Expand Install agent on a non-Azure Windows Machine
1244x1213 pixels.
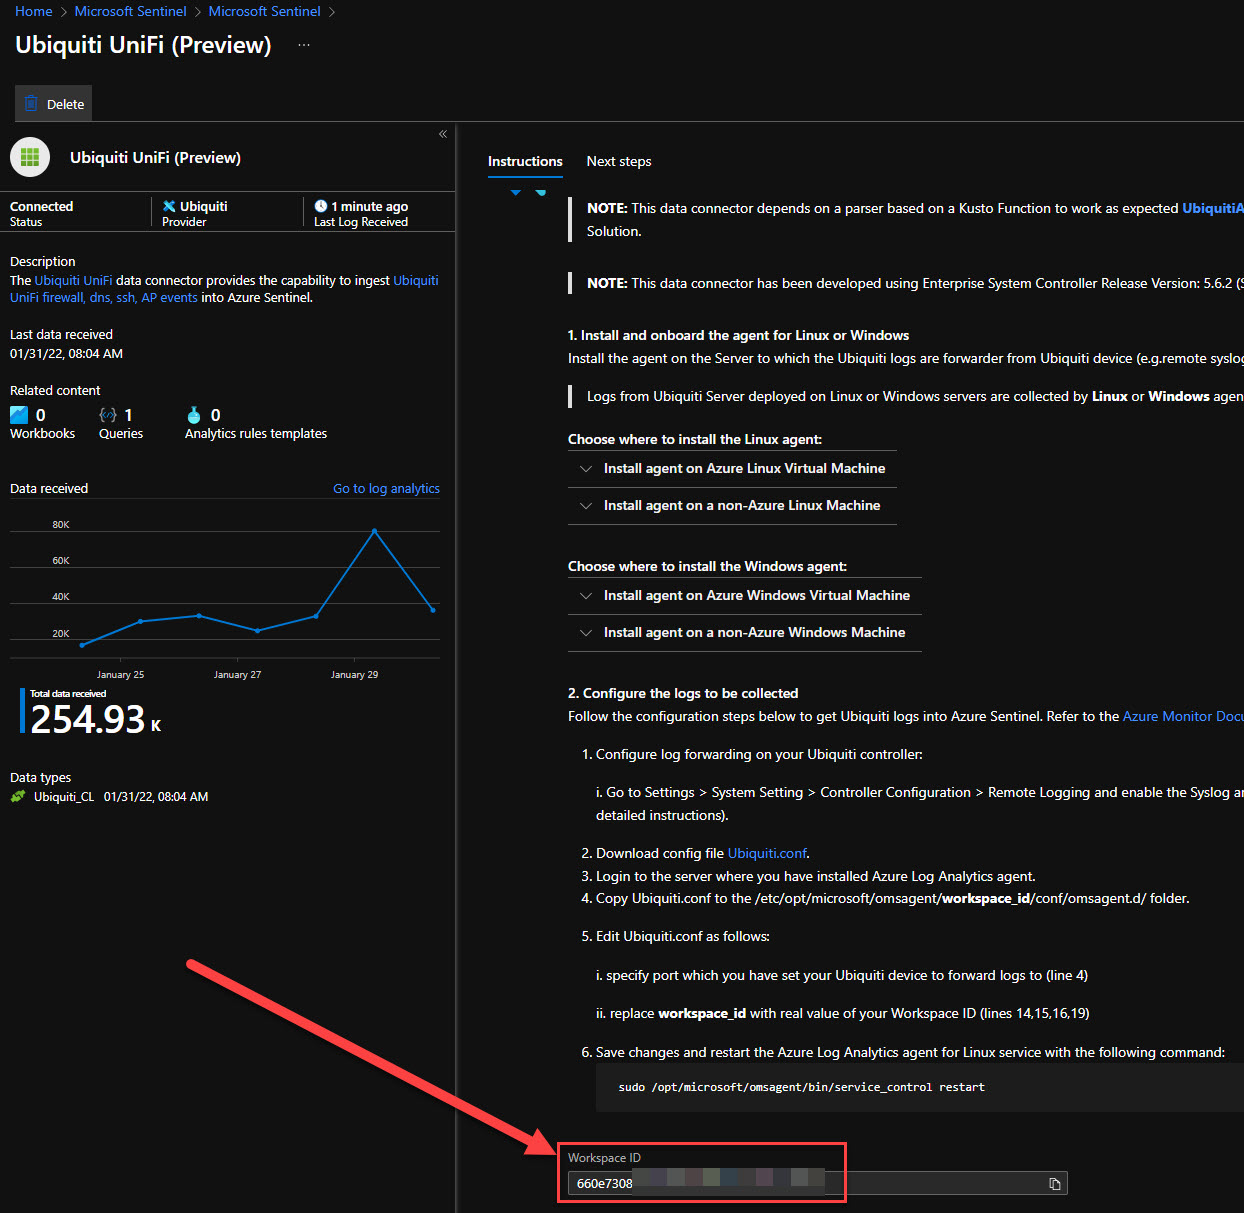click(745, 632)
